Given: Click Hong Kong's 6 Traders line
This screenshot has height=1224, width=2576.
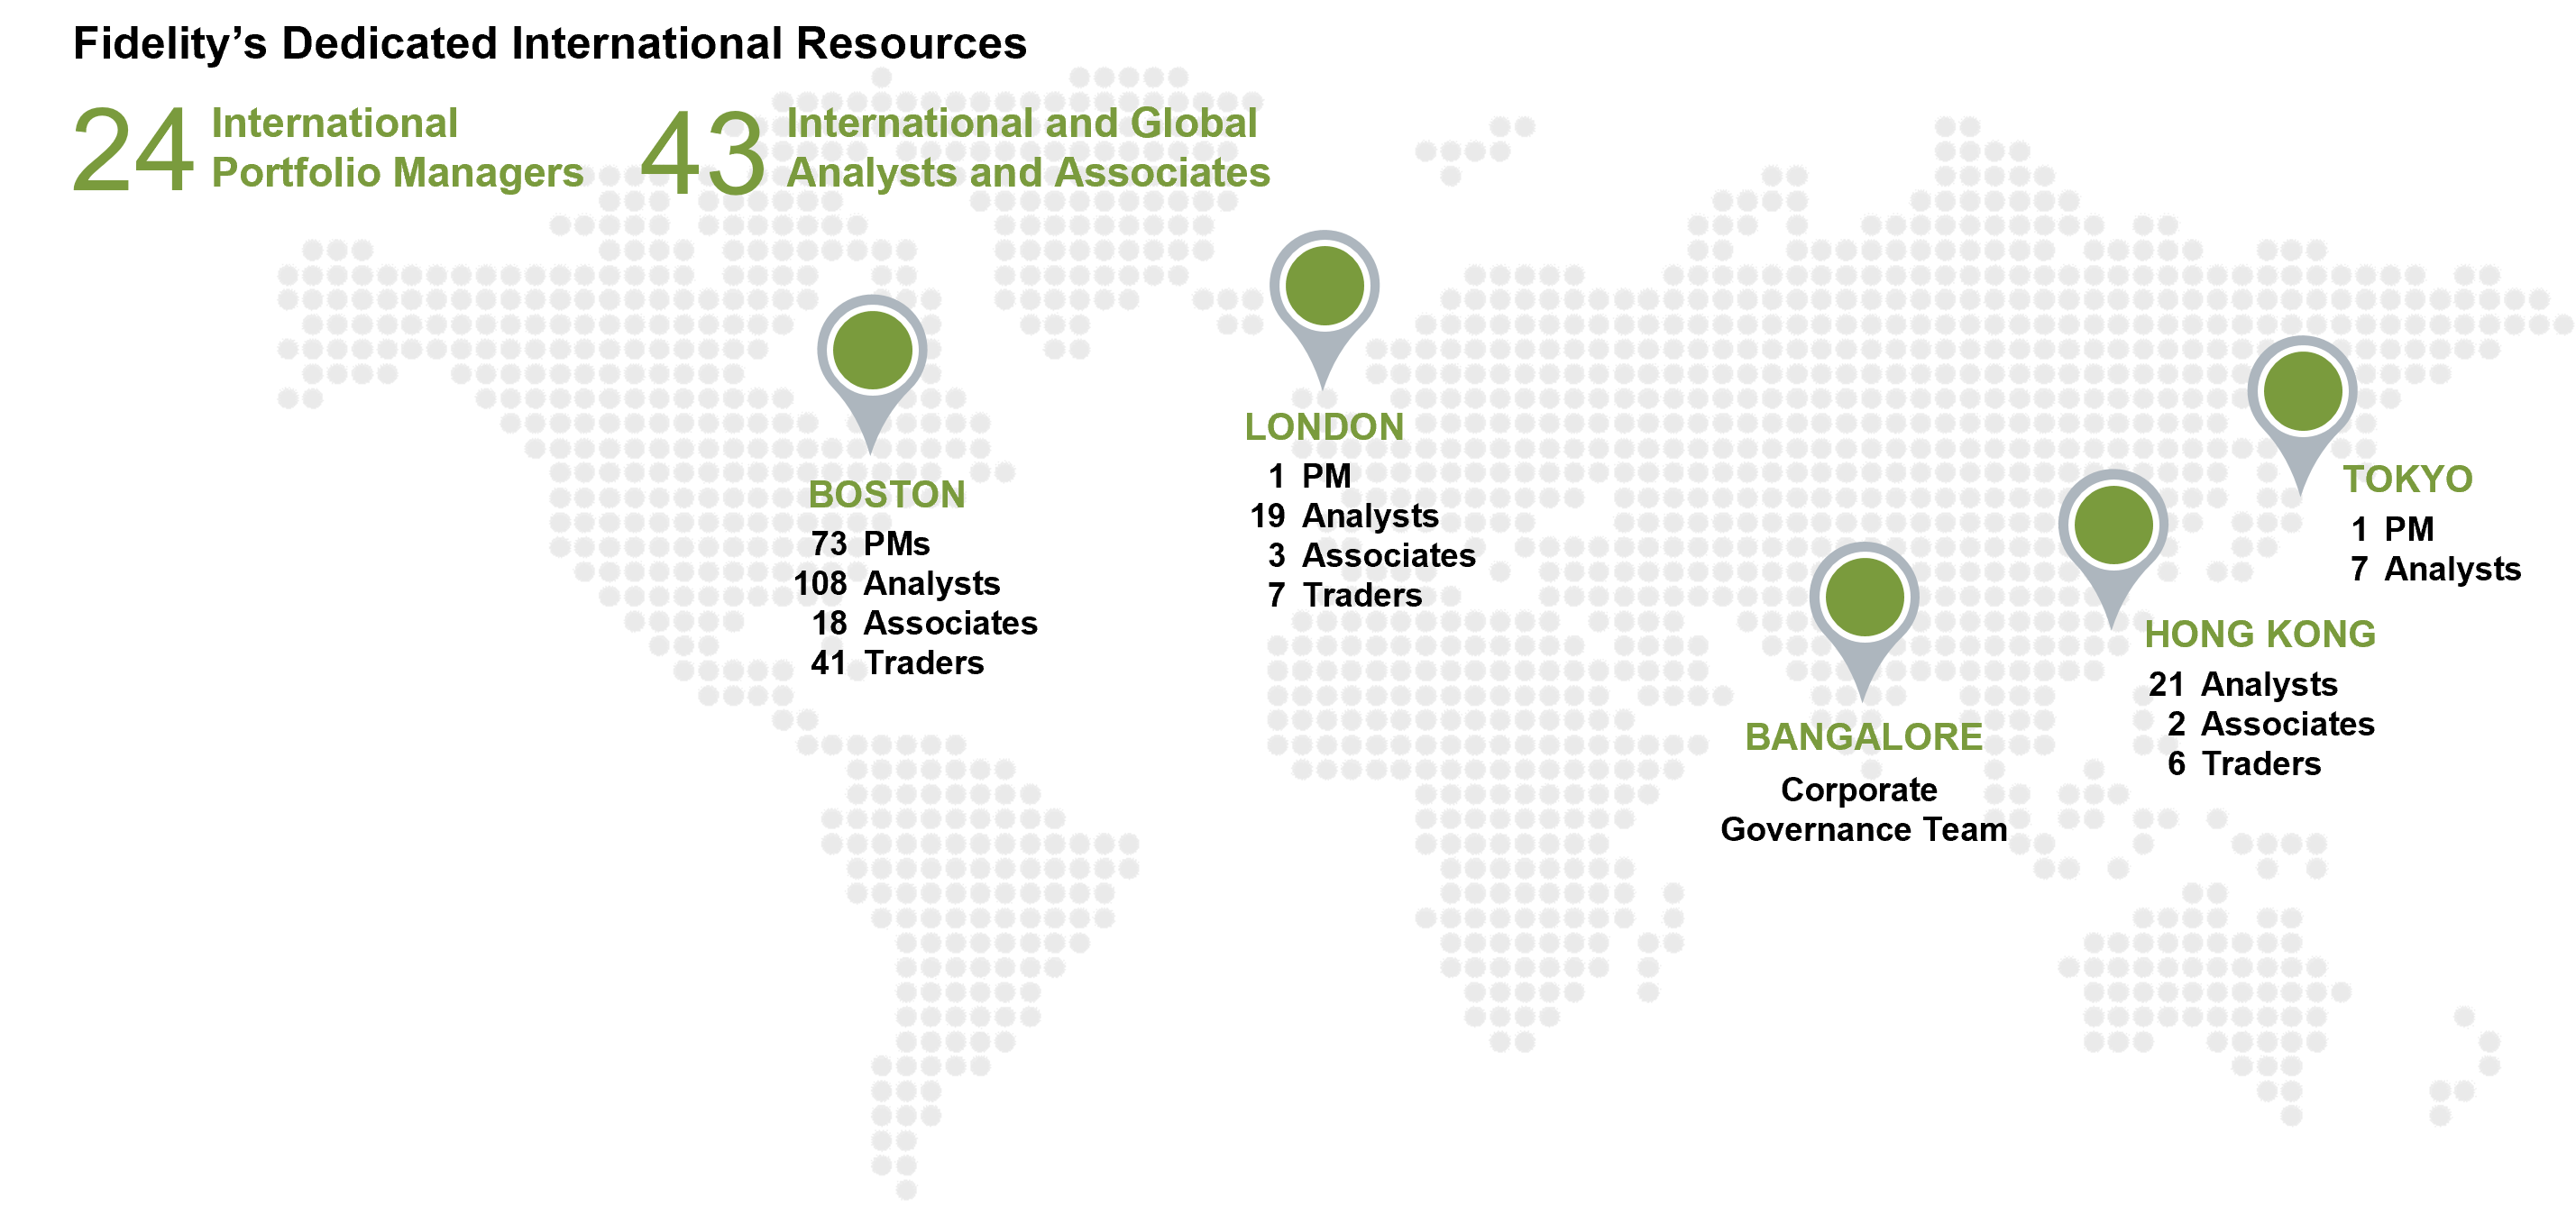Looking at the screenshot, I should pos(2244,764).
